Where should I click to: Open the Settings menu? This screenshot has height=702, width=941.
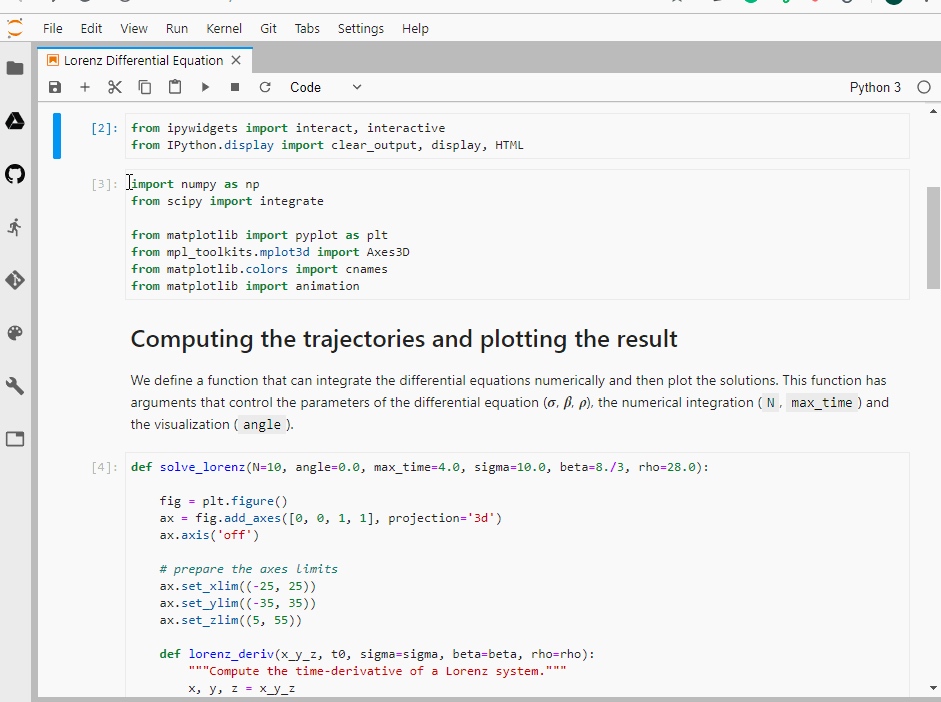click(x=361, y=28)
